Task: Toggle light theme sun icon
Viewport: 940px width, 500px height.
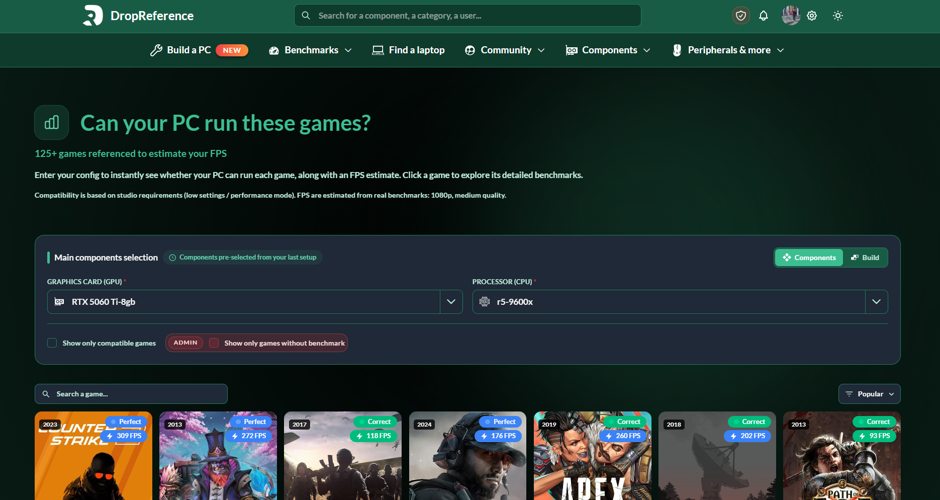Action: coord(837,16)
